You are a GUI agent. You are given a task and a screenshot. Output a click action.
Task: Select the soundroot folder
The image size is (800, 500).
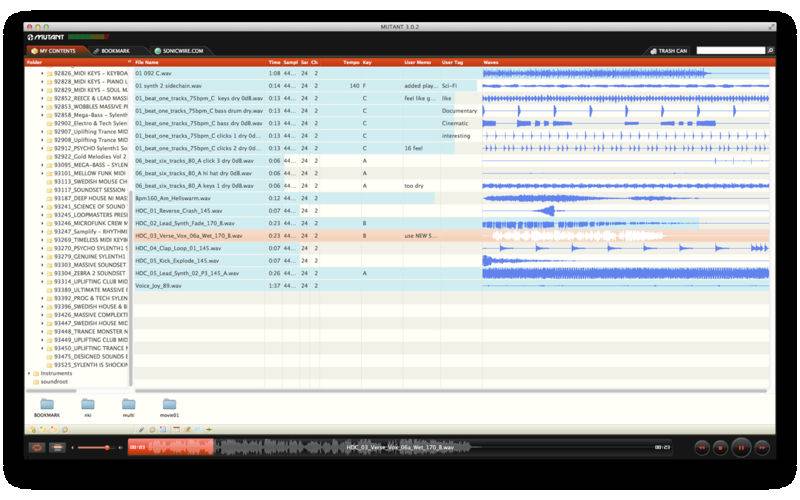tap(54, 382)
